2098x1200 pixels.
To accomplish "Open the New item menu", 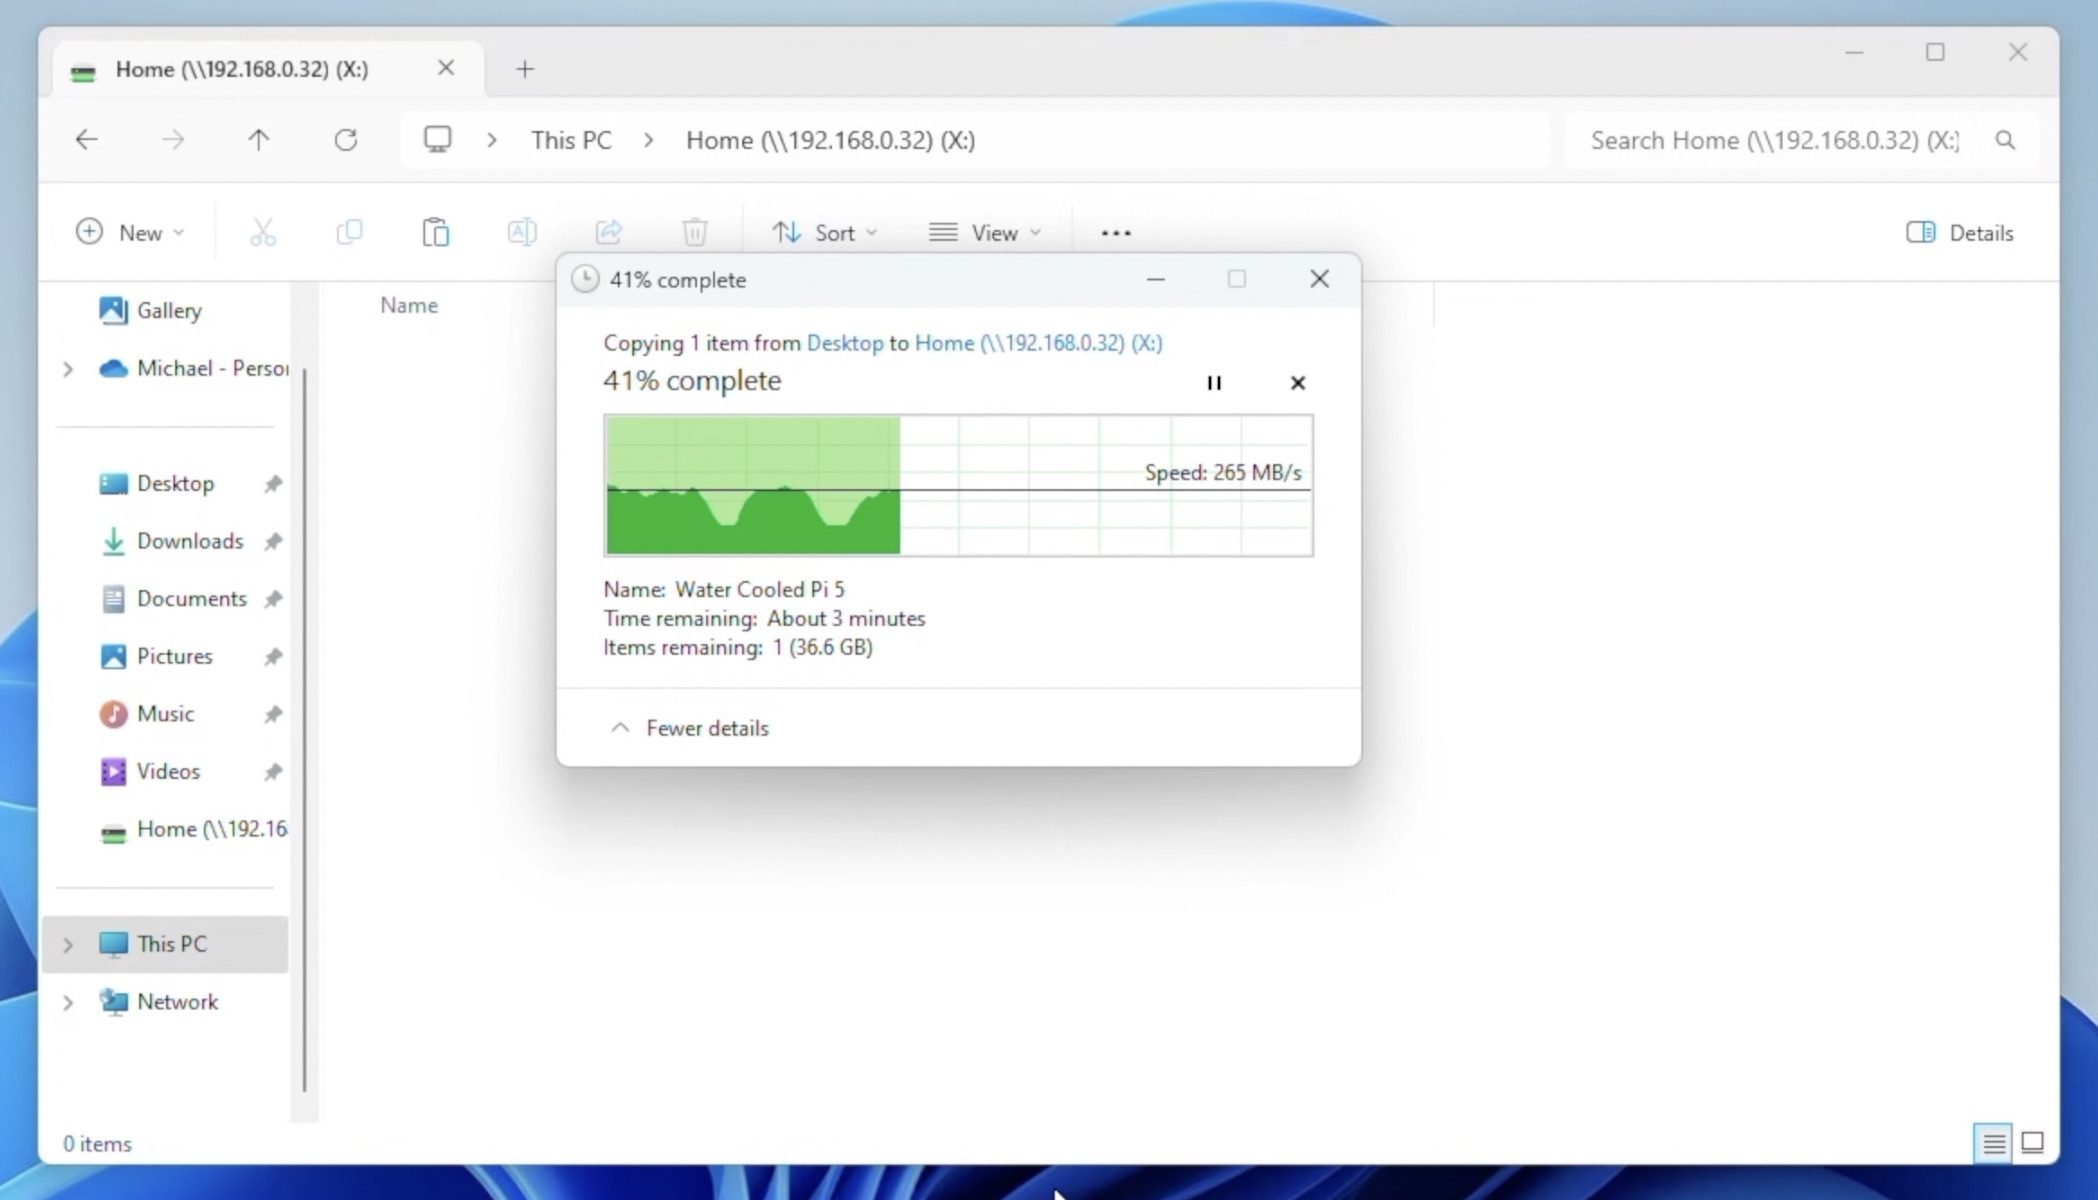I will point(130,233).
